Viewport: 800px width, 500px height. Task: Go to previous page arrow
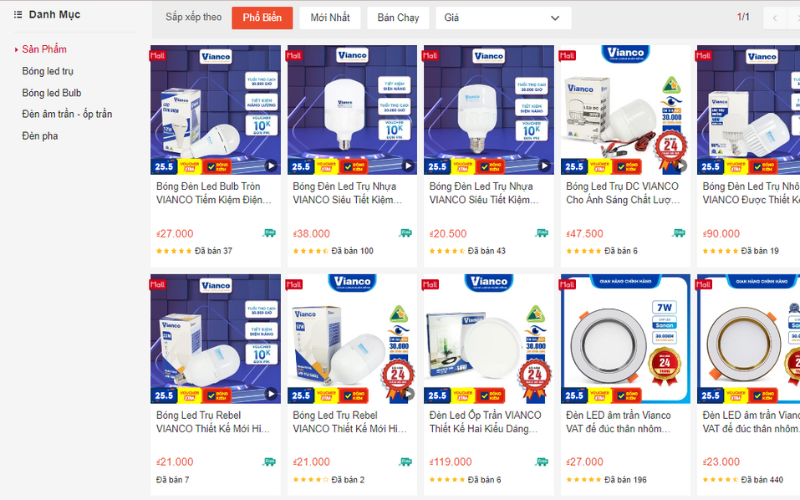(774, 18)
